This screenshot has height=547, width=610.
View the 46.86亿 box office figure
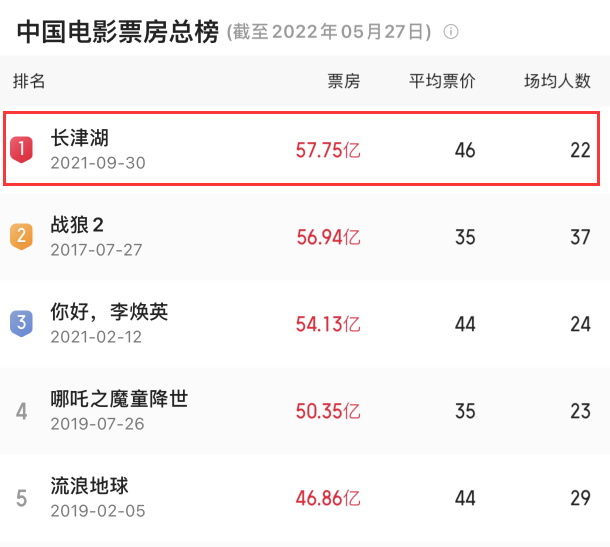pos(328,498)
